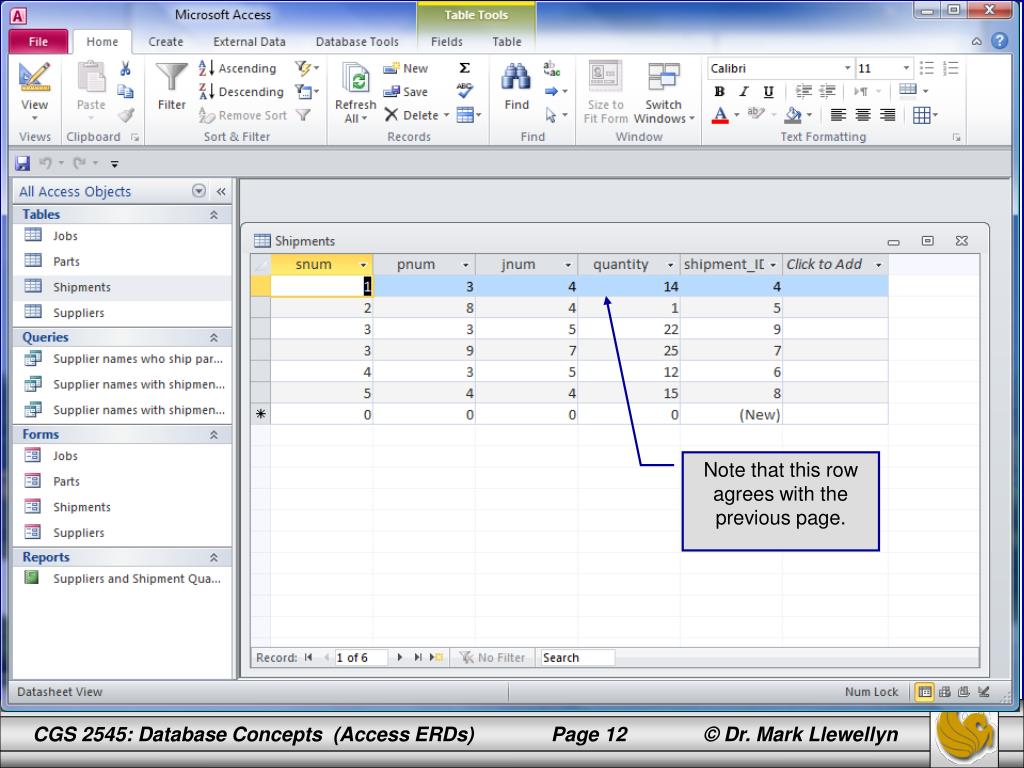This screenshot has height=768, width=1024.
Task: Click the current record number field
Action: 360,657
